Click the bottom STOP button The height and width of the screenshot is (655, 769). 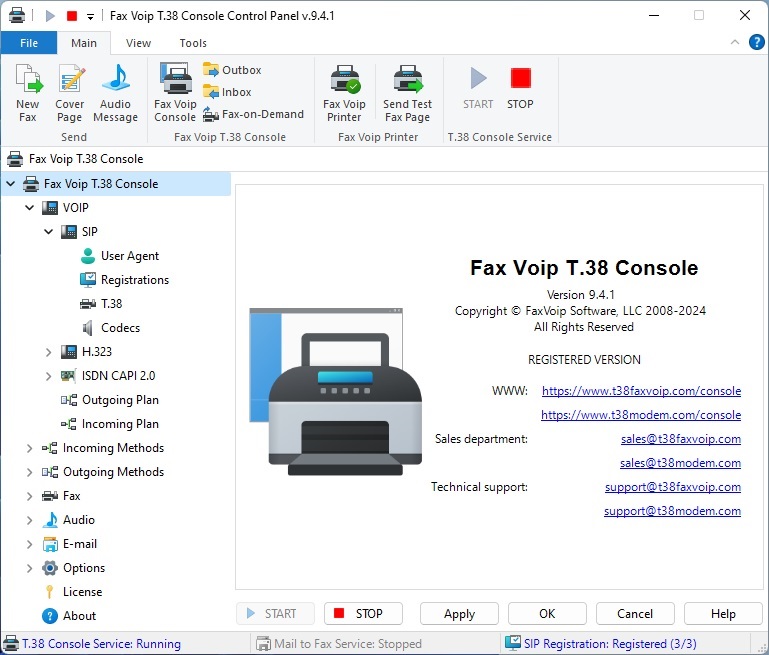(363, 614)
